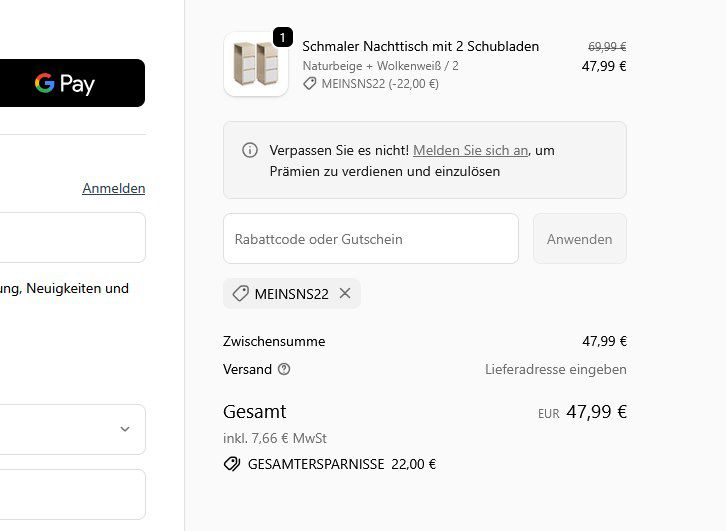Open the "Melden Sie sich an" link
The image size is (726, 531).
pos(470,150)
